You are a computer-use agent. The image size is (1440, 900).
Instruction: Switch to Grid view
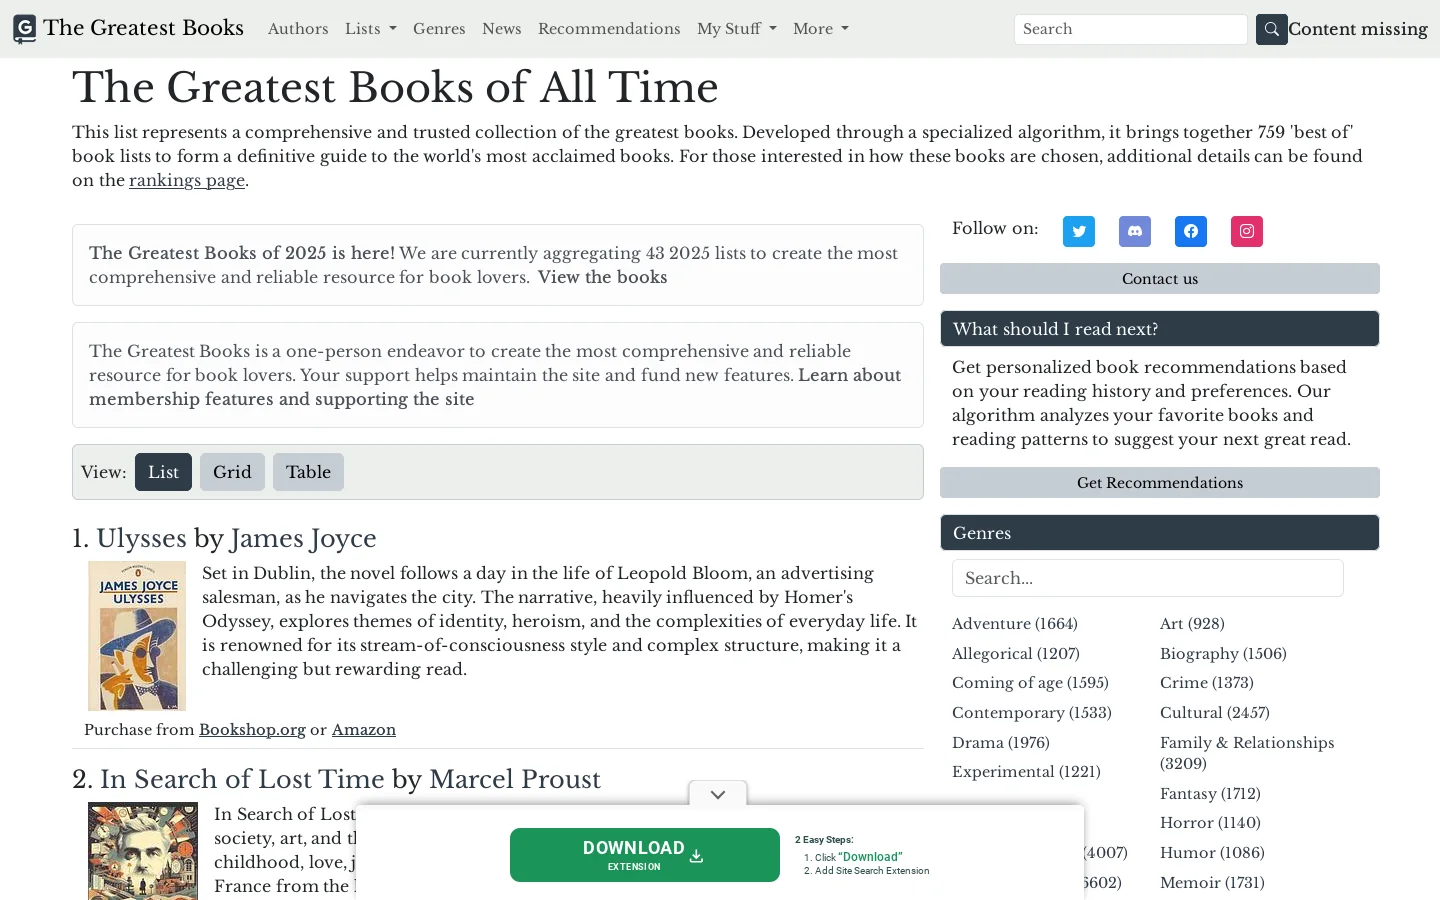pos(232,472)
